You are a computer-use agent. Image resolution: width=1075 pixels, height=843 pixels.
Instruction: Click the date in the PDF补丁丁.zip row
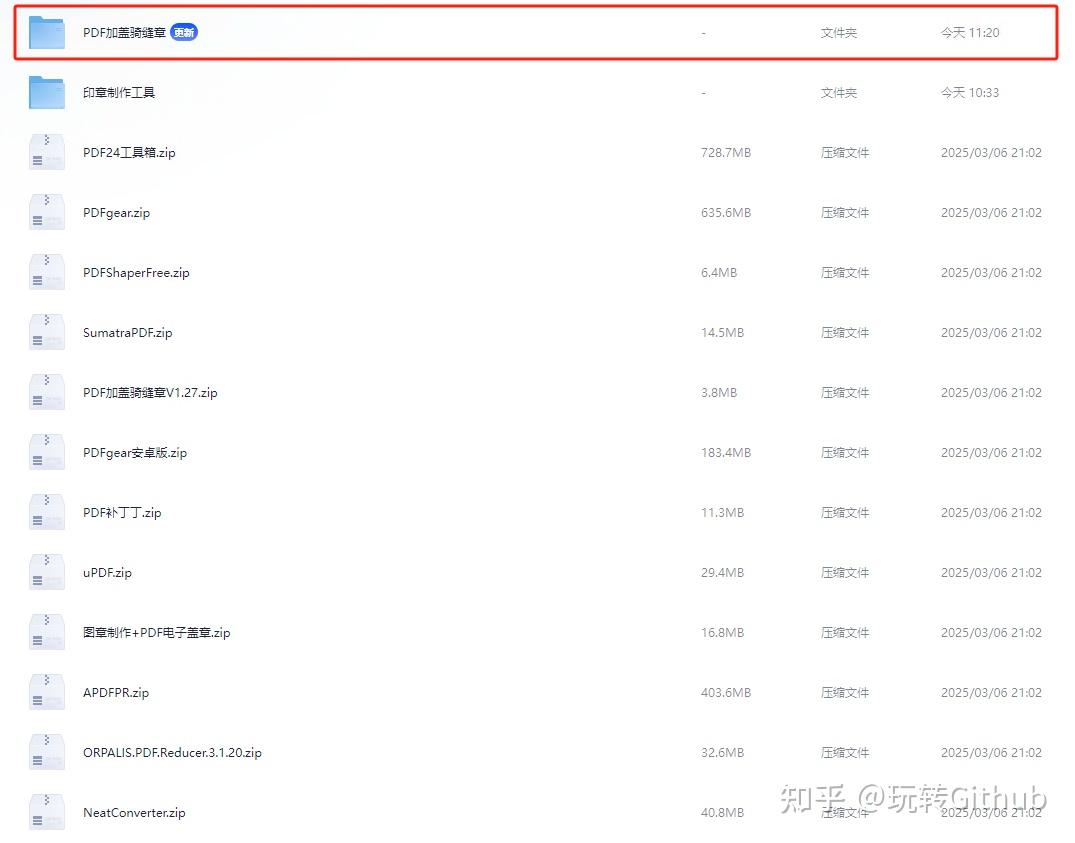coord(991,512)
